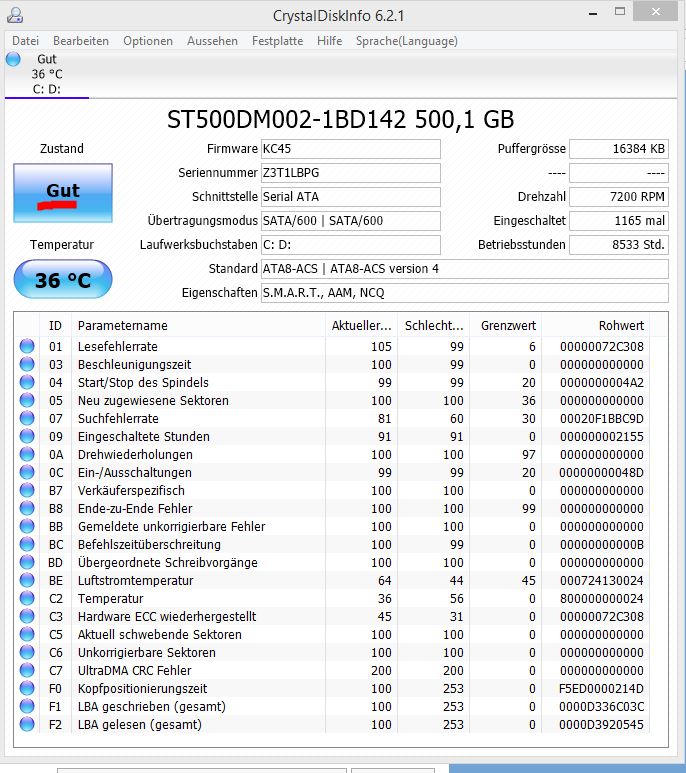Screen dimensions: 686x773
Task: Click the CrystalDiskInfo app icon in title bar
Action: tap(15, 15)
